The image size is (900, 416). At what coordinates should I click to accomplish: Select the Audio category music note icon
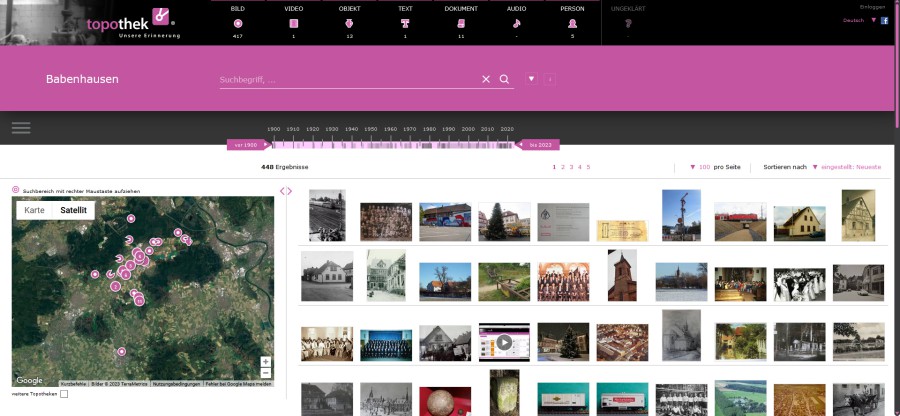tap(516, 22)
